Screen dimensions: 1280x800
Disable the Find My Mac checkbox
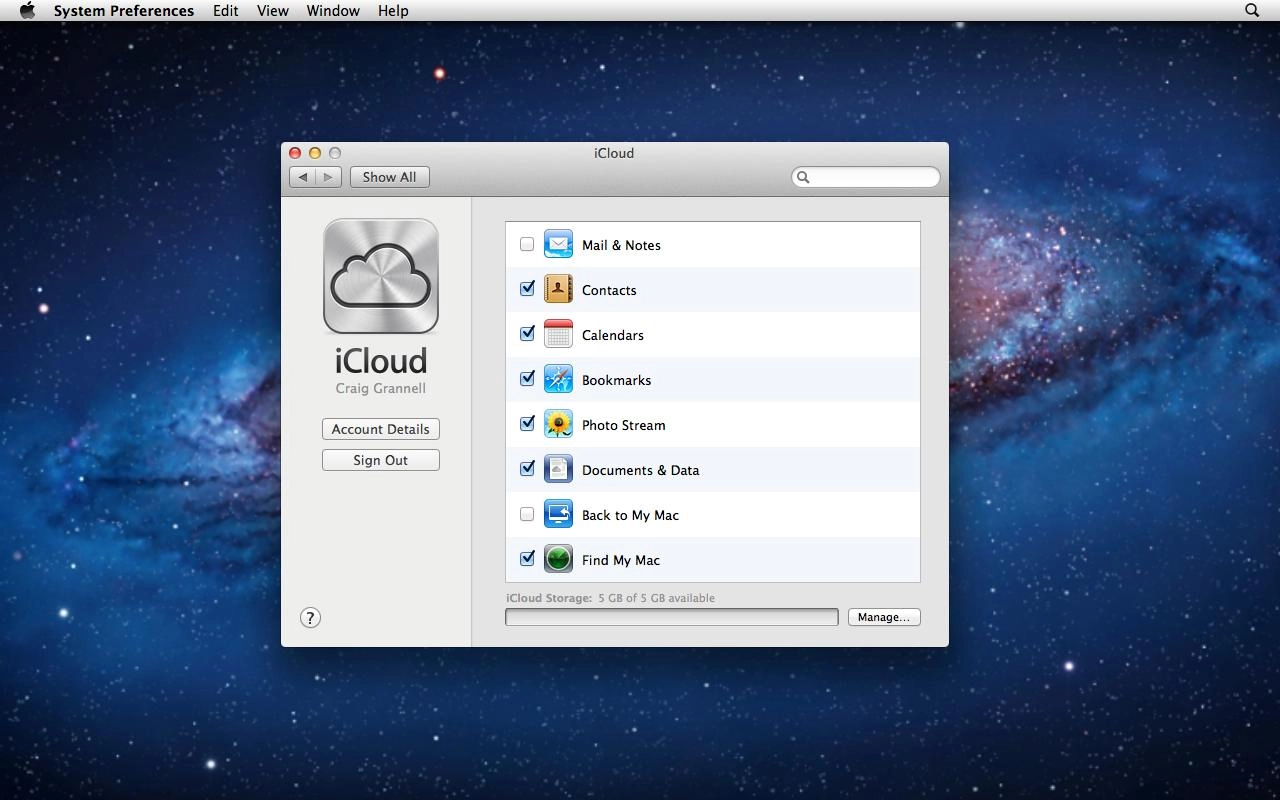pyautogui.click(x=527, y=559)
